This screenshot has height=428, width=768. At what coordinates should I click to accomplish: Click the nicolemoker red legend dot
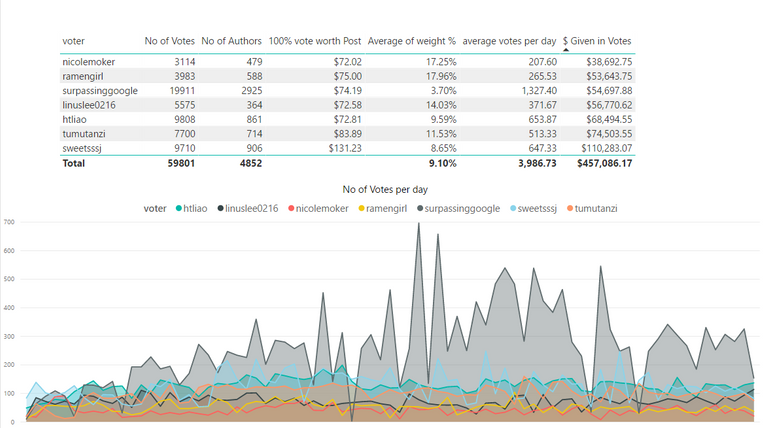point(291,209)
